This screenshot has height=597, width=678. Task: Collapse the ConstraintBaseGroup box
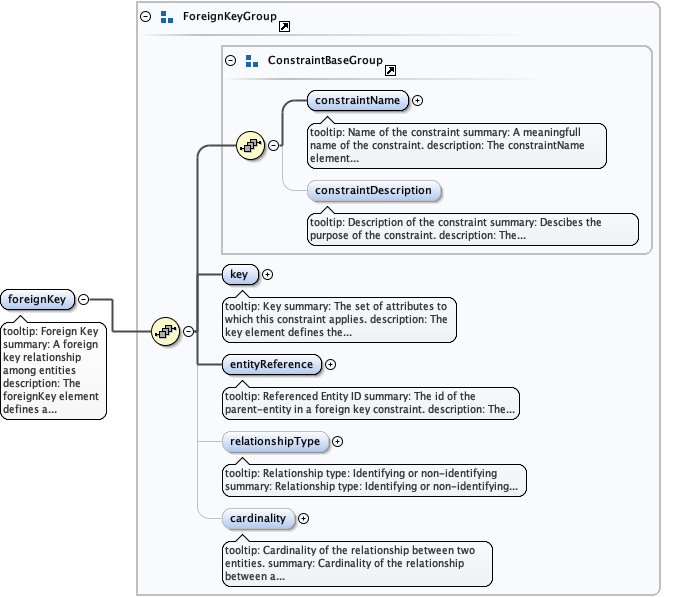(x=231, y=61)
